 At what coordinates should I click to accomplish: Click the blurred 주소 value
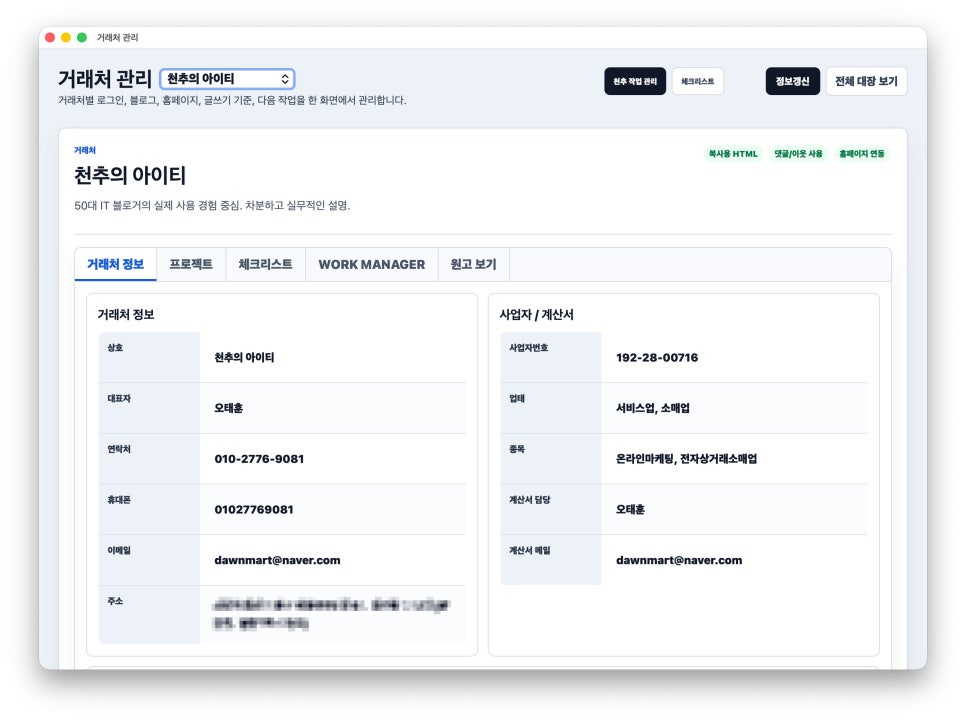(331, 614)
